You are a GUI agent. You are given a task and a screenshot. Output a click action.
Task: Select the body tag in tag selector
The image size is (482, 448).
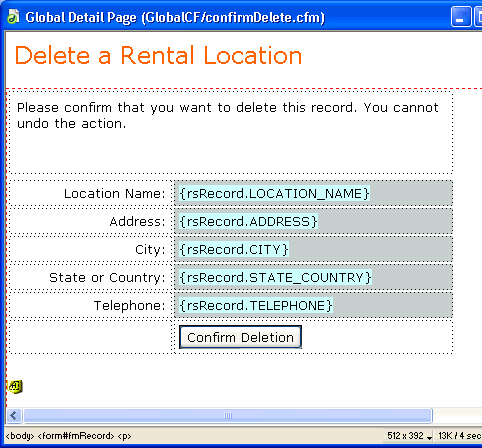[20, 436]
